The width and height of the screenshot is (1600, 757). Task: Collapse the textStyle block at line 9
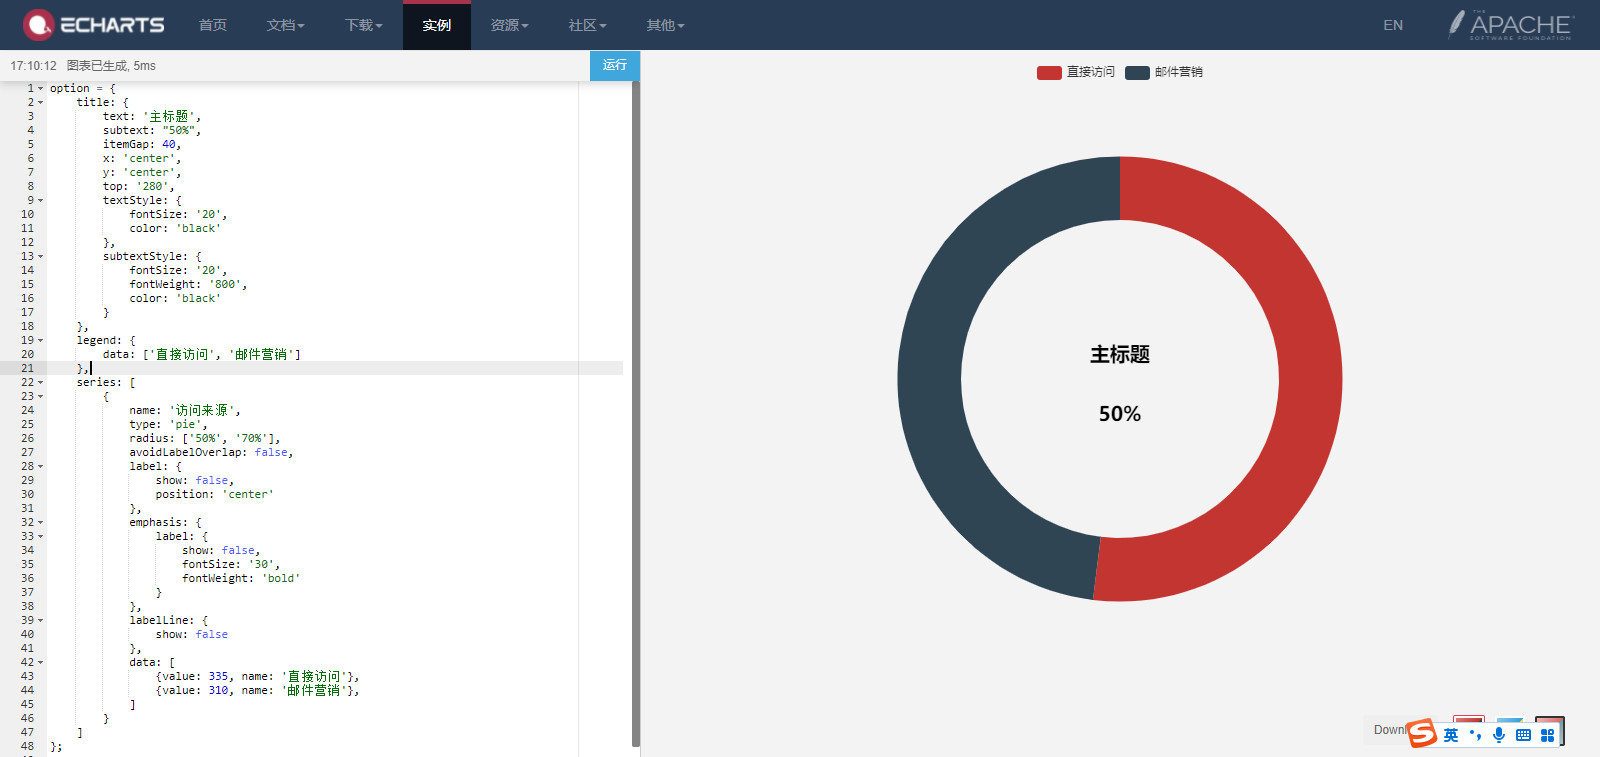(41, 201)
